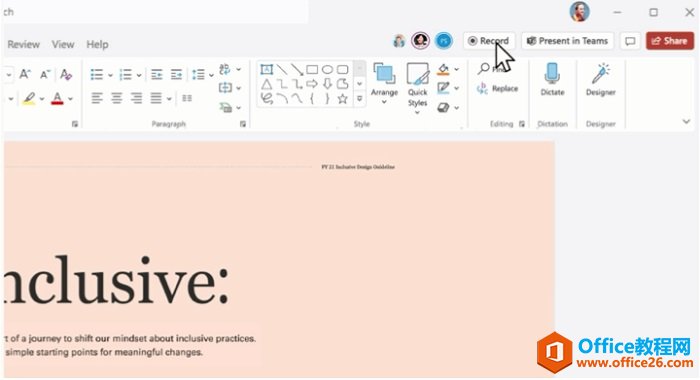The height and width of the screenshot is (380, 700).
Task: Open the account profile picture
Action: coord(579,12)
